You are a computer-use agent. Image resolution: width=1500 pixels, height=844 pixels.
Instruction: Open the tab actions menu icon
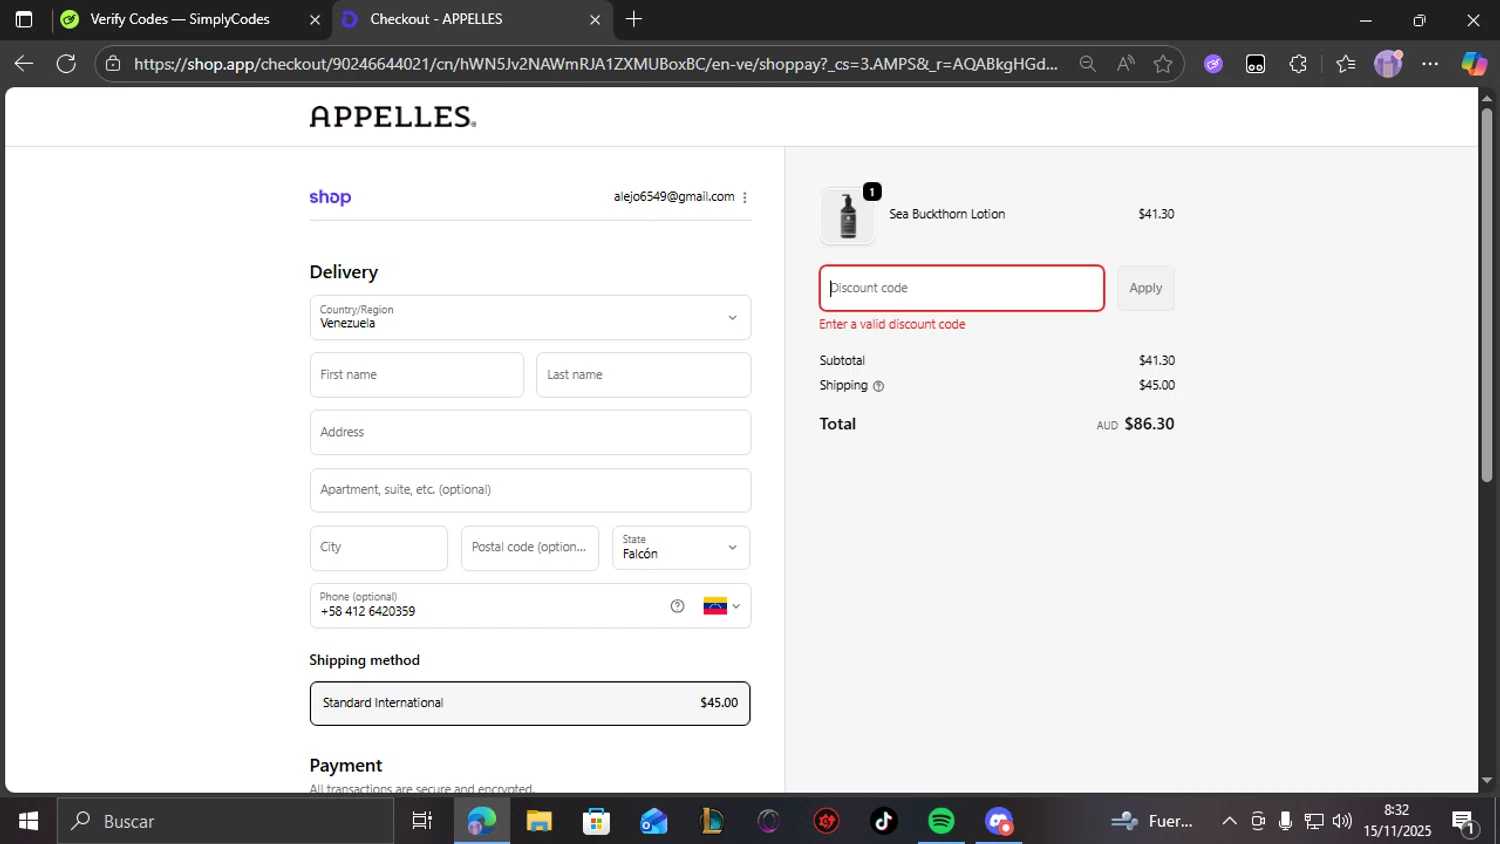(x=24, y=19)
